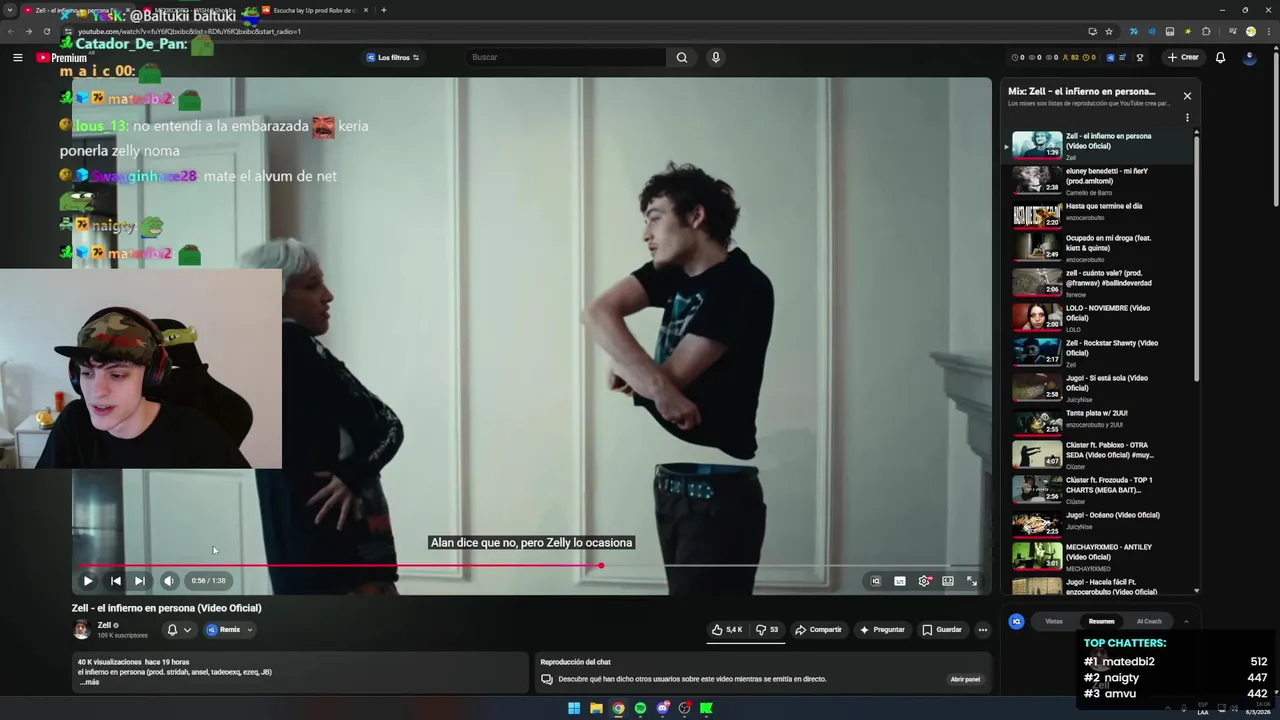Image resolution: width=1280 pixels, height=720 pixels.
Task: Click vidIQ trophy icon in header
Action: (1139, 57)
